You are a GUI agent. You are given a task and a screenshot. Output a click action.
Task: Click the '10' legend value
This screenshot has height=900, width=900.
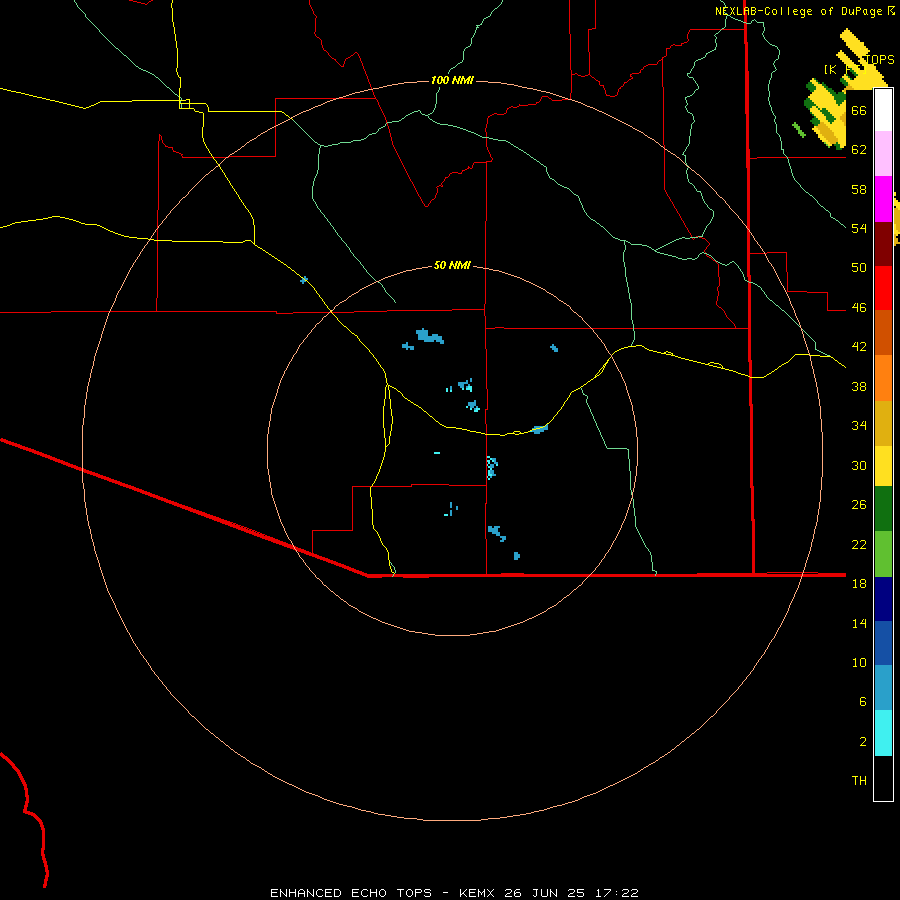coord(859,662)
